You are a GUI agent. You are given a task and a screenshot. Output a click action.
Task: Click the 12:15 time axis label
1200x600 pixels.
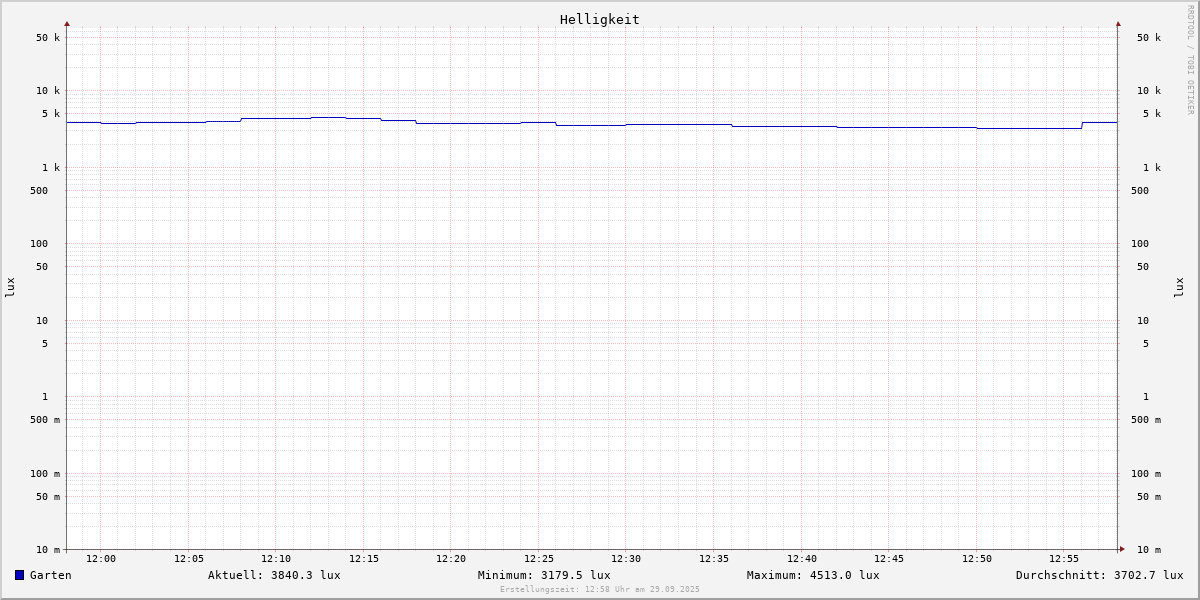tap(364, 559)
